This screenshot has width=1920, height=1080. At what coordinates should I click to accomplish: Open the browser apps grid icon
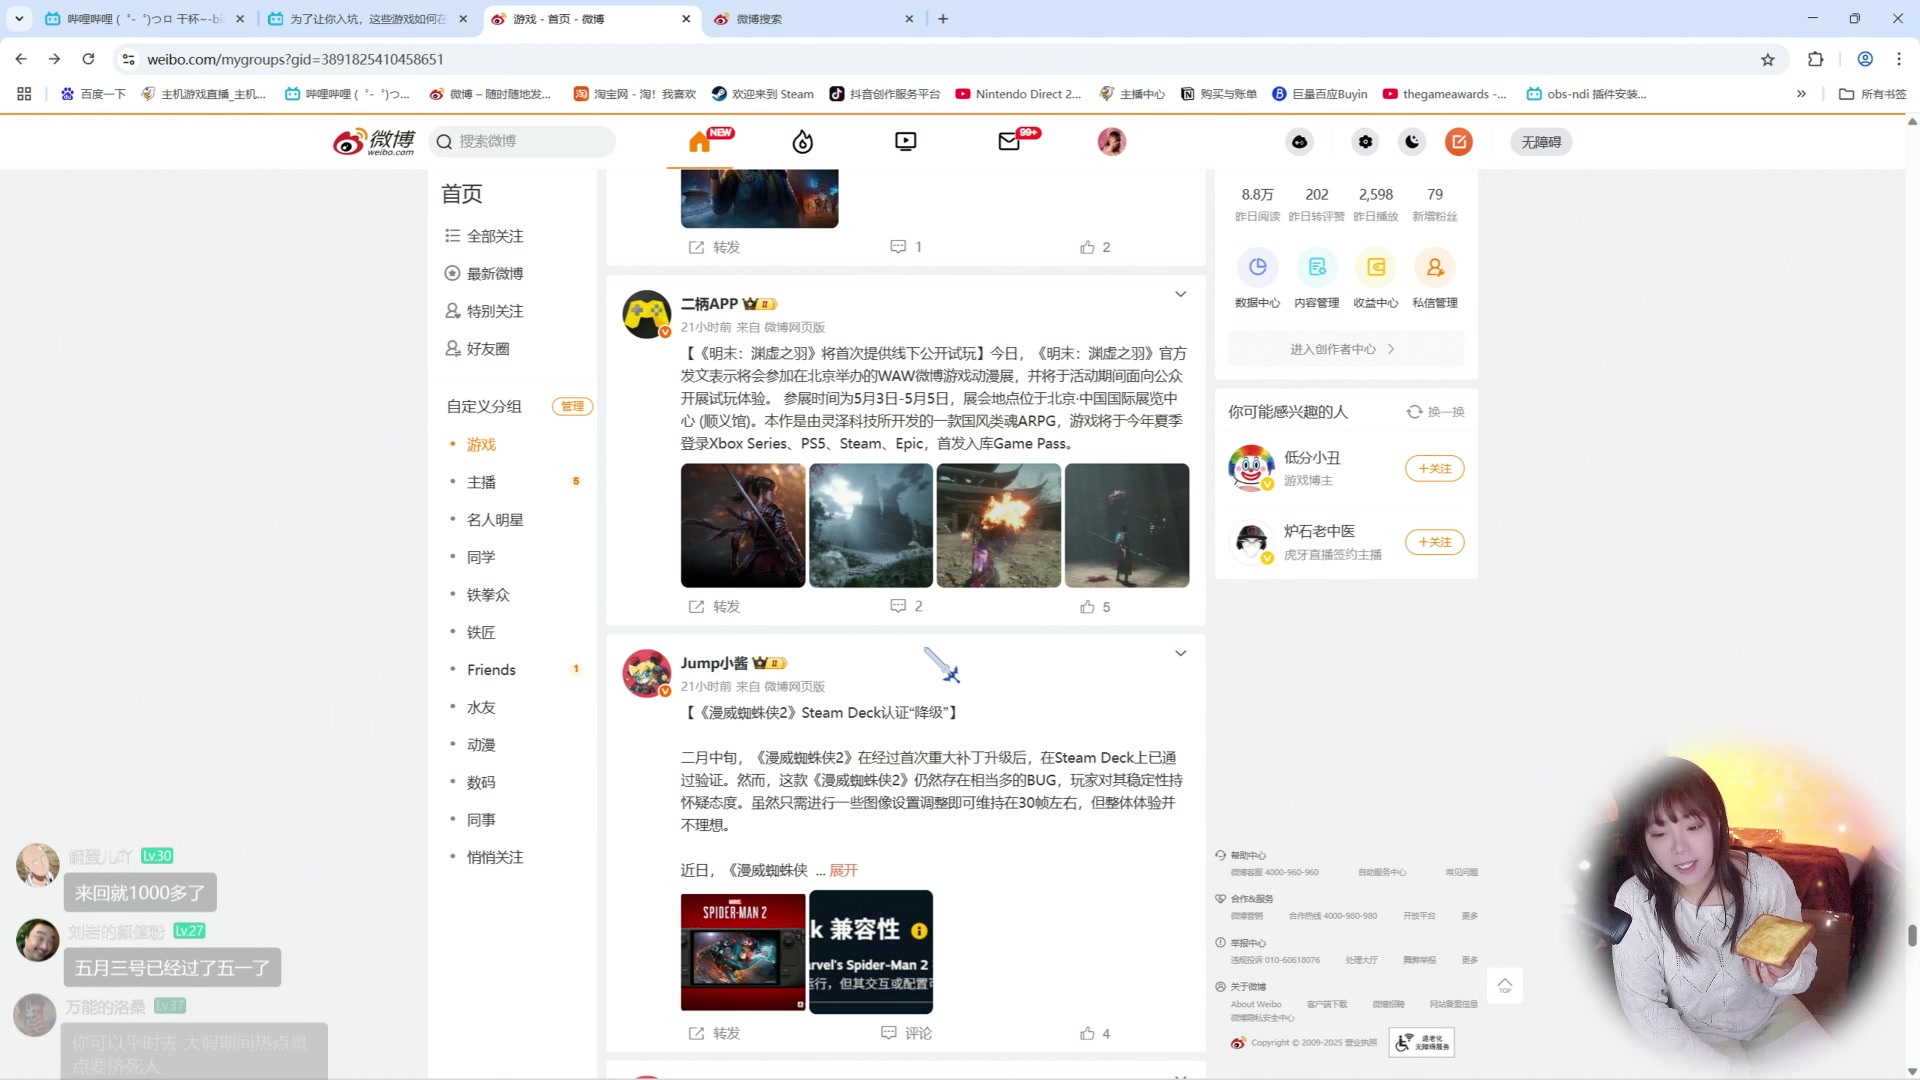point(24,94)
